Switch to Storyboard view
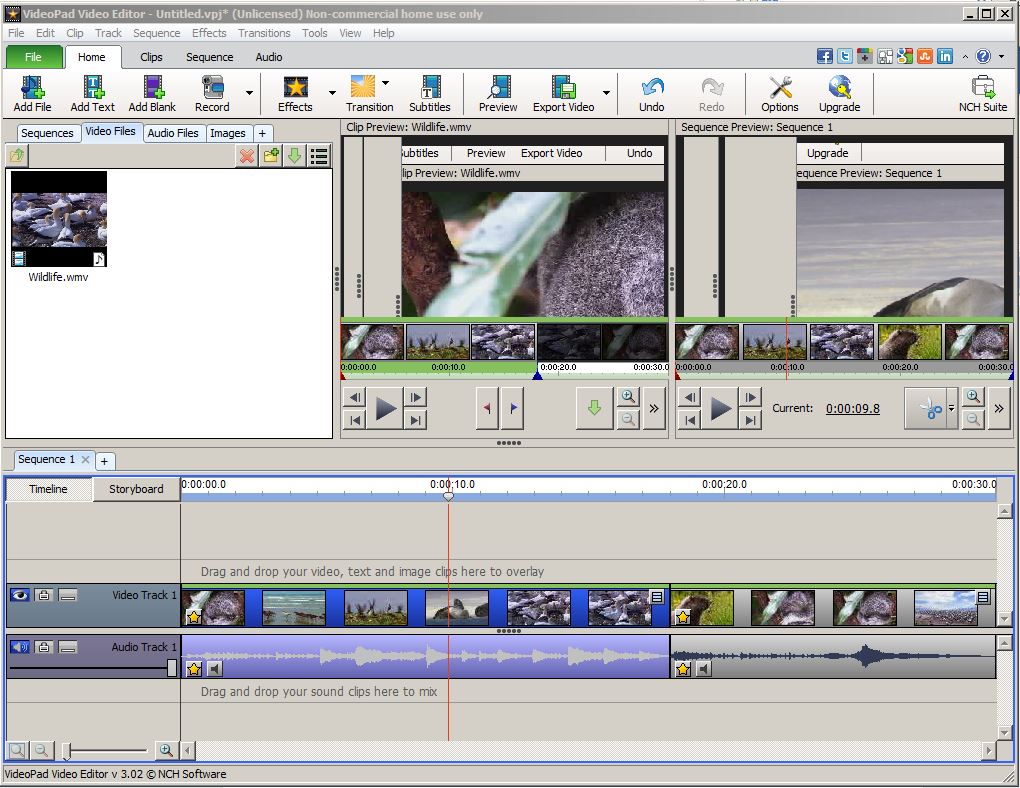The height and width of the screenshot is (788, 1020). [136, 489]
